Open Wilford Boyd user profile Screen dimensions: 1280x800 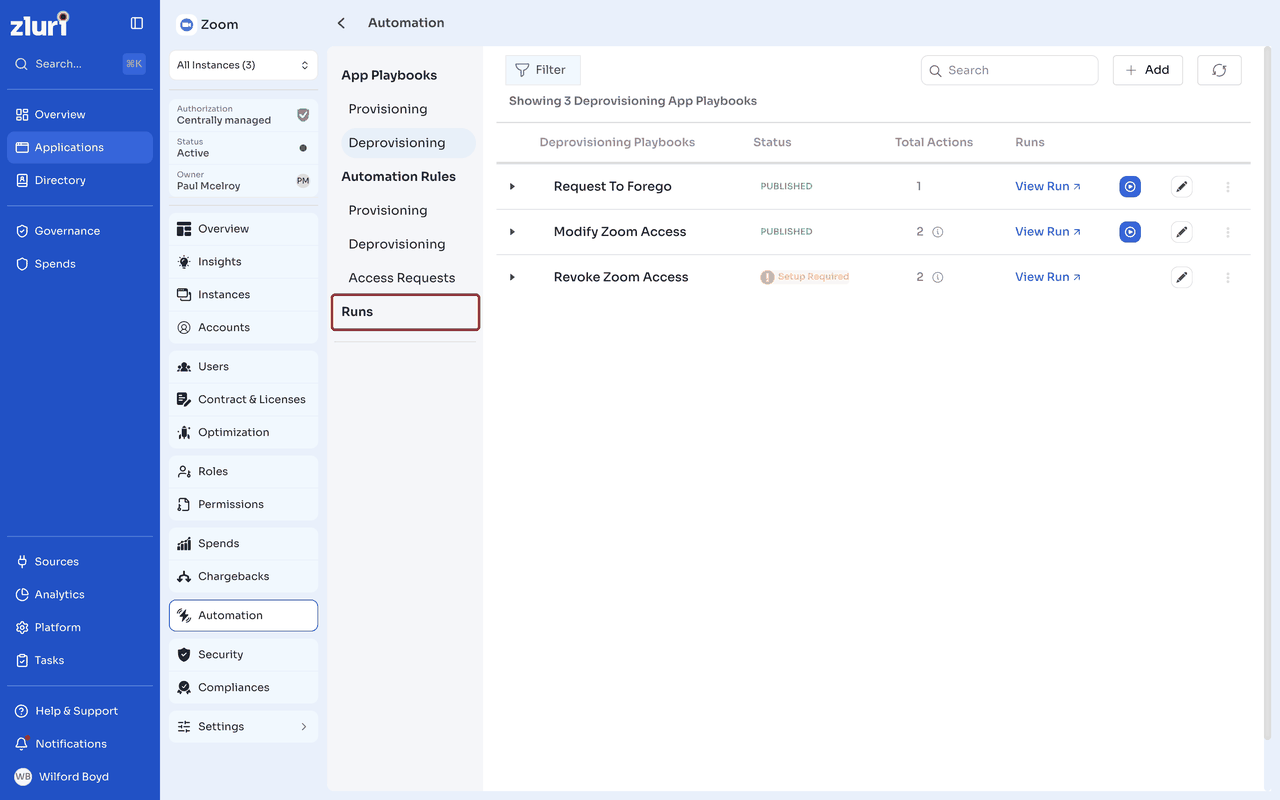click(80, 777)
